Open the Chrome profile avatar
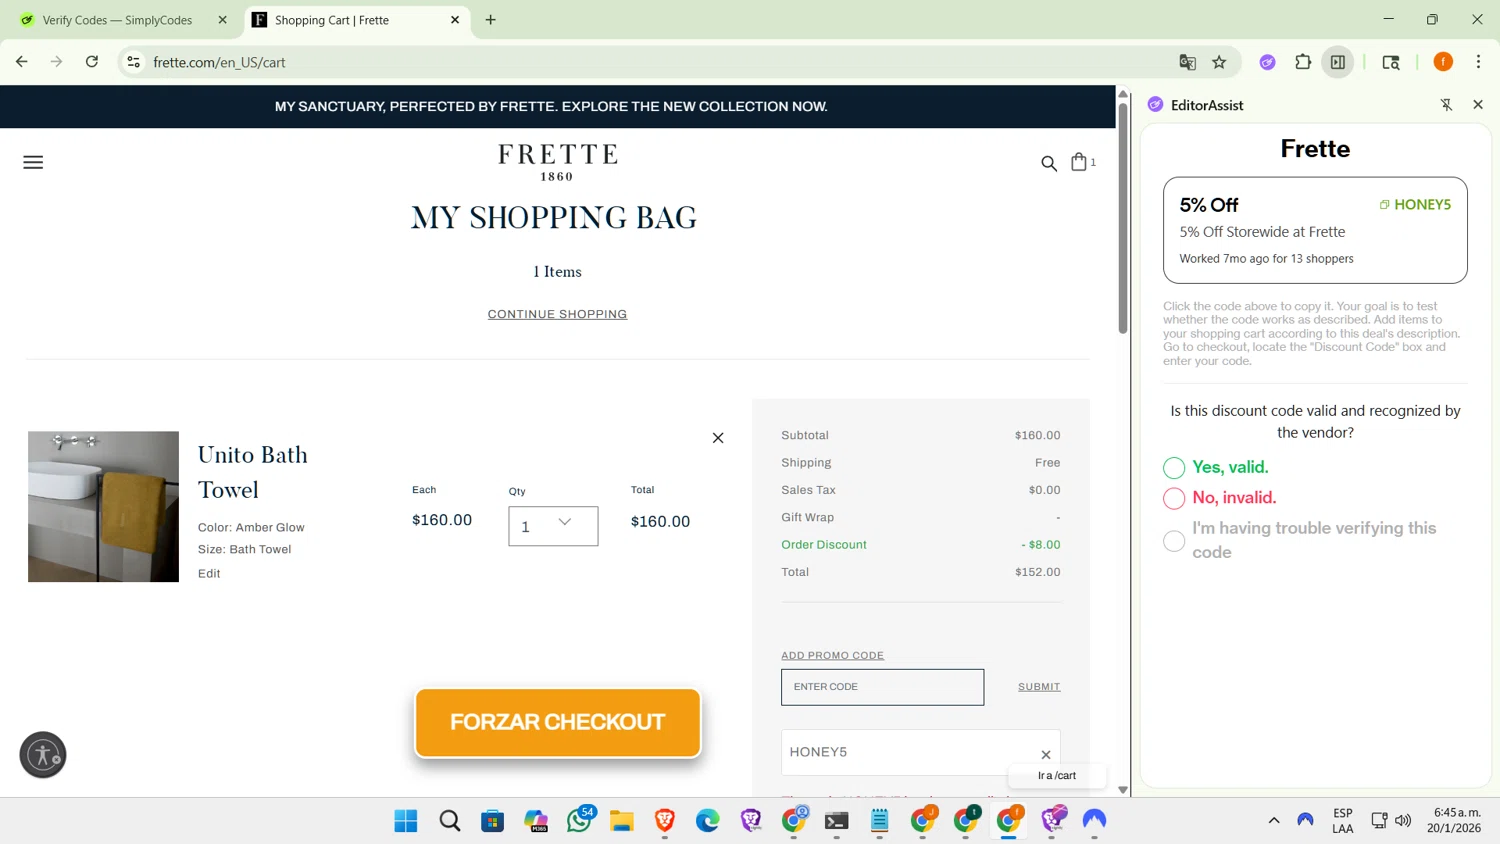 [x=1443, y=62]
